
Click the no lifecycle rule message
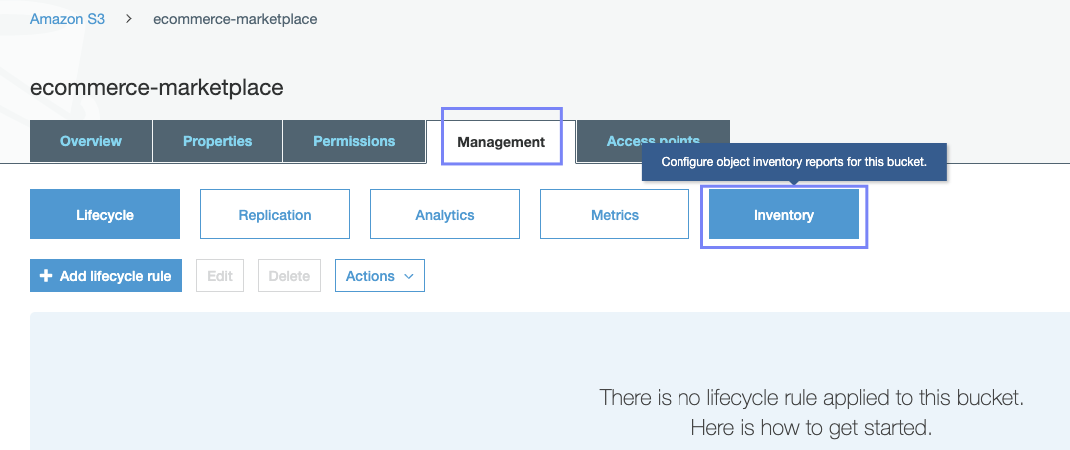click(811, 398)
